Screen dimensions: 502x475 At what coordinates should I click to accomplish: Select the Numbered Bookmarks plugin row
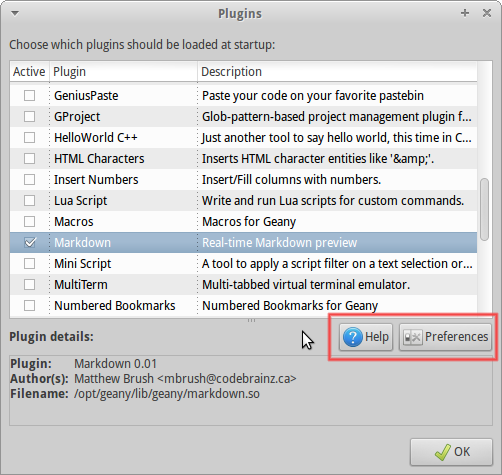243,306
